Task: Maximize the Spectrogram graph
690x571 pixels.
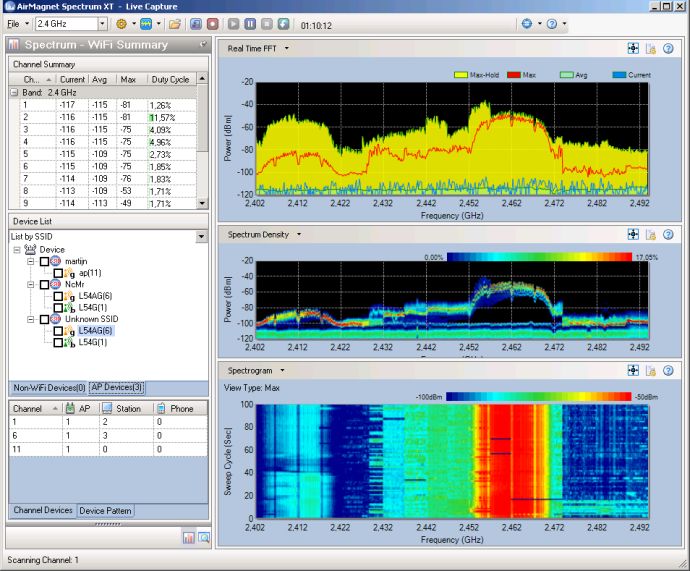Action: pos(633,370)
